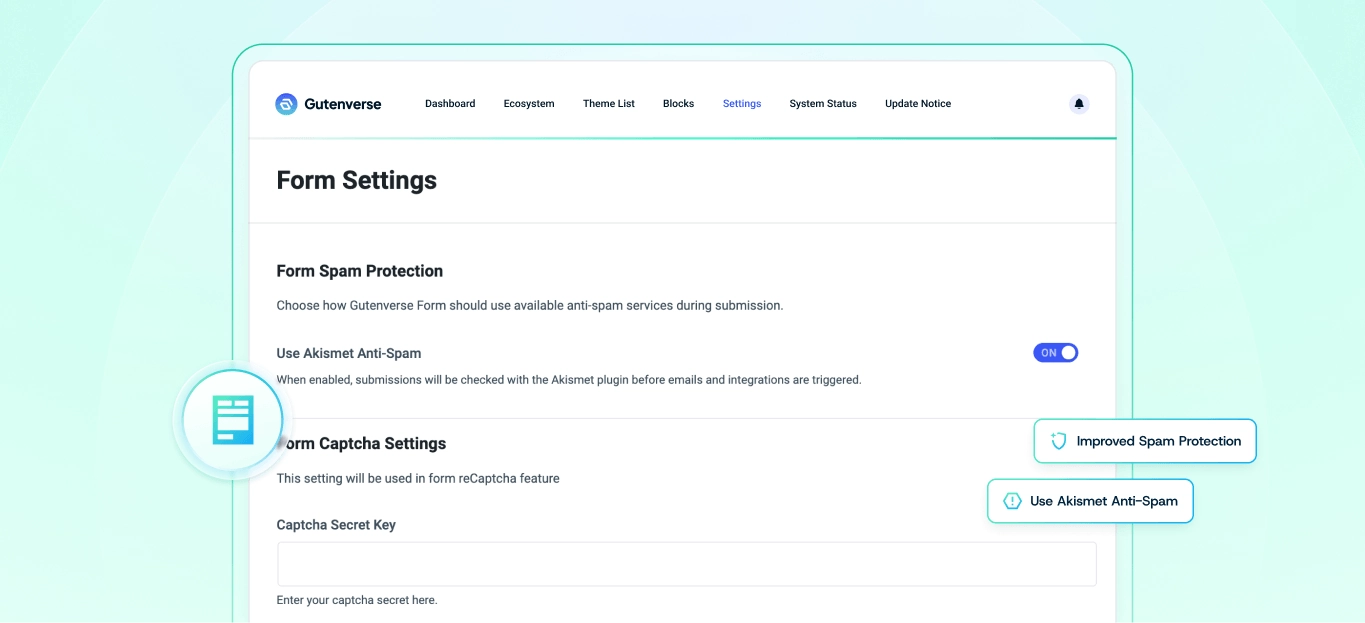1365x623 pixels.
Task: Click 'This setting will be used in form reCaptcha' text
Action: [x=418, y=479]
